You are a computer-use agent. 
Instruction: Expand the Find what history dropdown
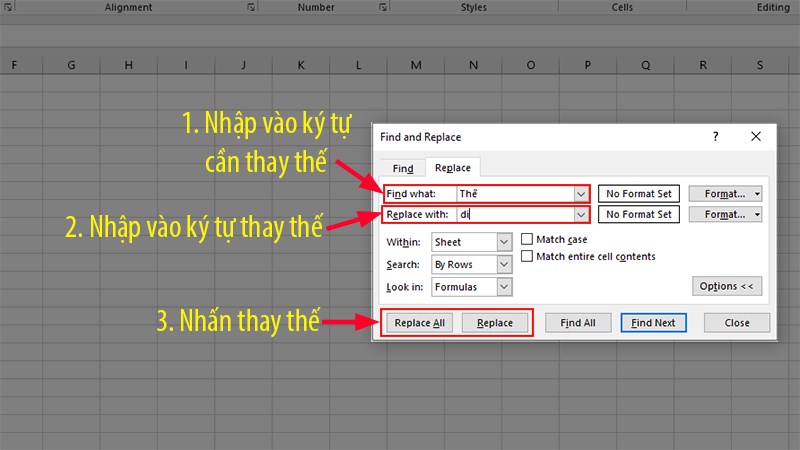pos(581,194)
